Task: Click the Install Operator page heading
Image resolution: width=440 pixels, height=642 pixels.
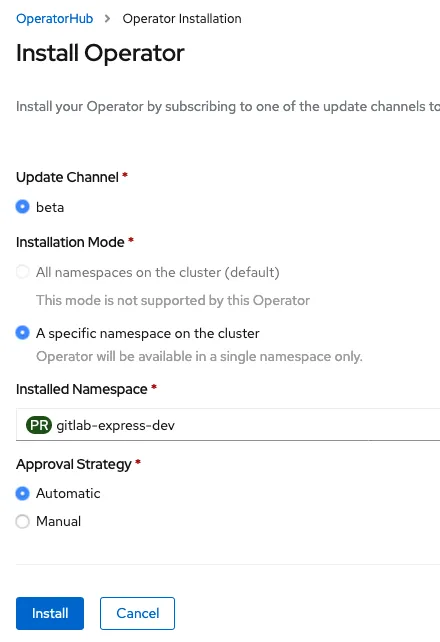Action: click(x=100, y=53)
